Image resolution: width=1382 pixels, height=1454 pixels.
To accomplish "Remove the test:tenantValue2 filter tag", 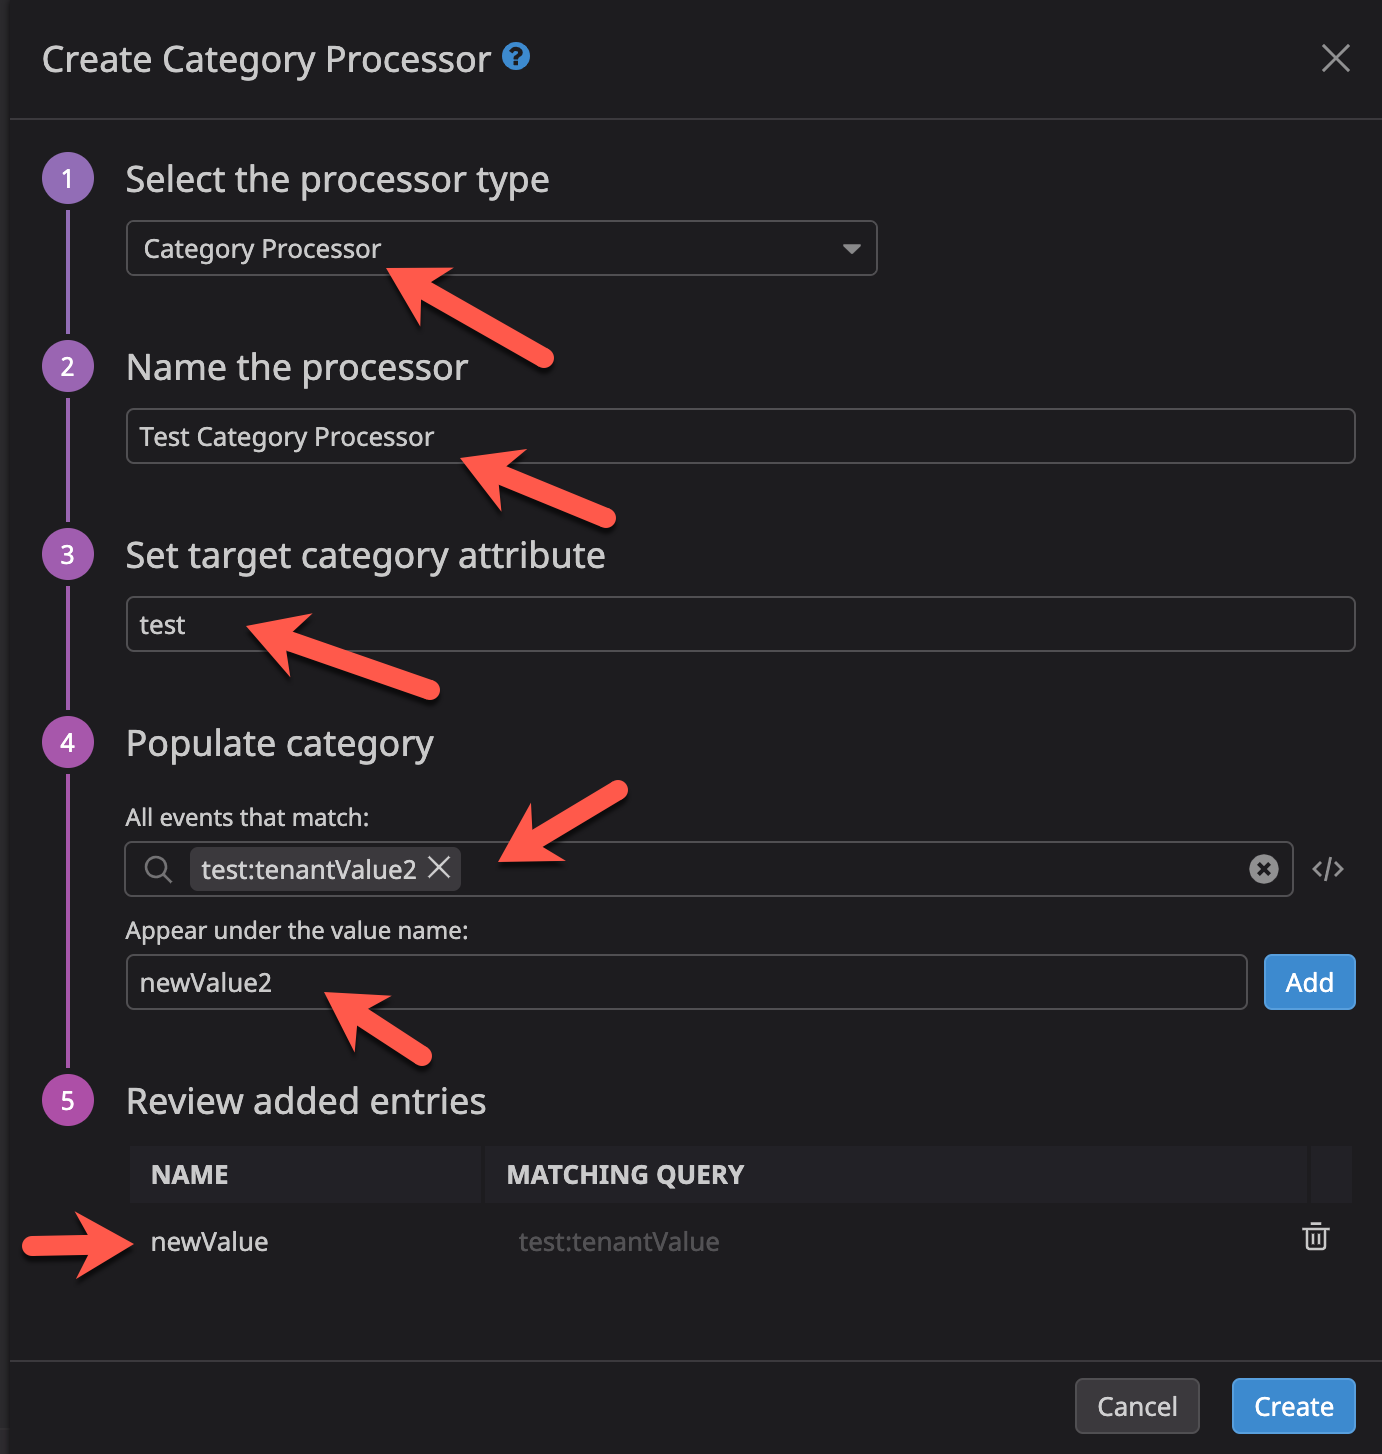I will (x=439, y=868).
